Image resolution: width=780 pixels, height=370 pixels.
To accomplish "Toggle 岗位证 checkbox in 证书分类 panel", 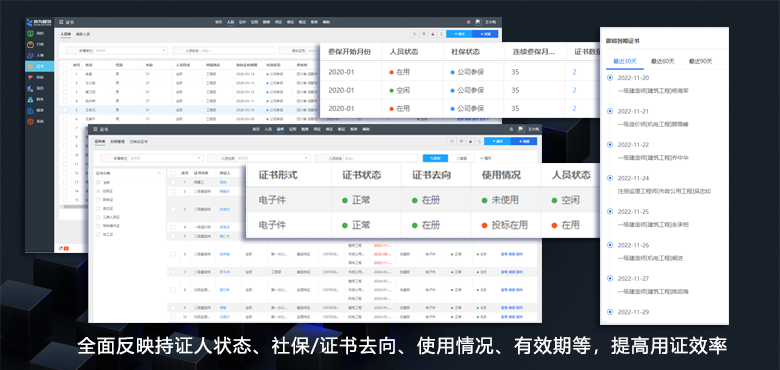I will 98,208.
